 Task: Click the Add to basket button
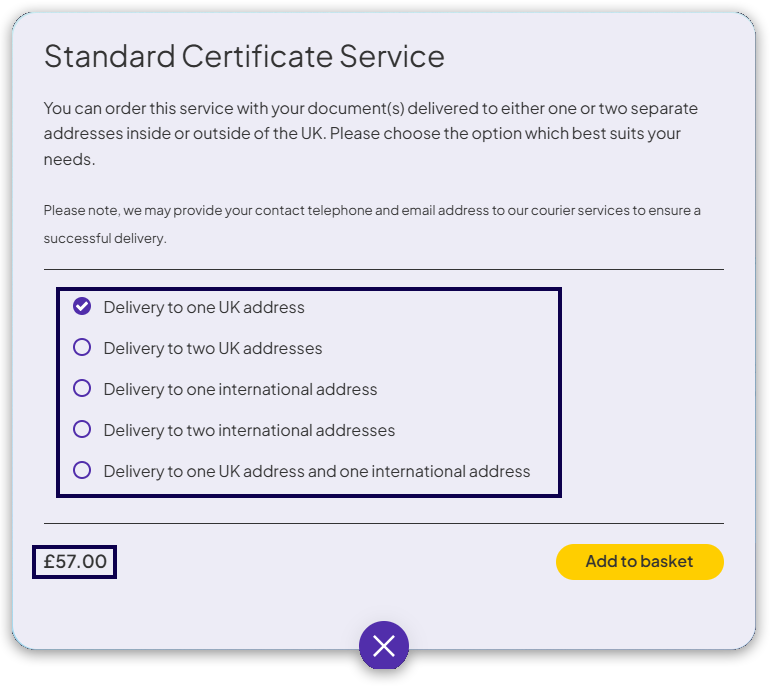point(639,562)
